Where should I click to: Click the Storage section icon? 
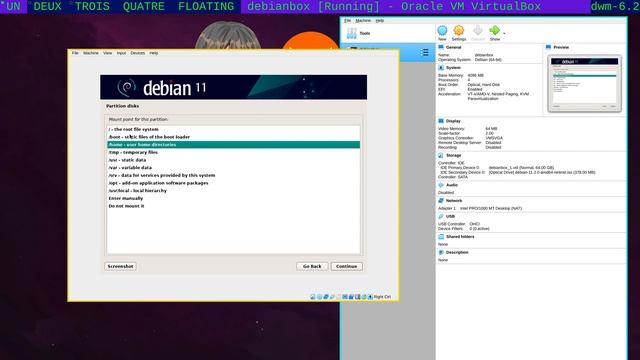coord(441,156)
